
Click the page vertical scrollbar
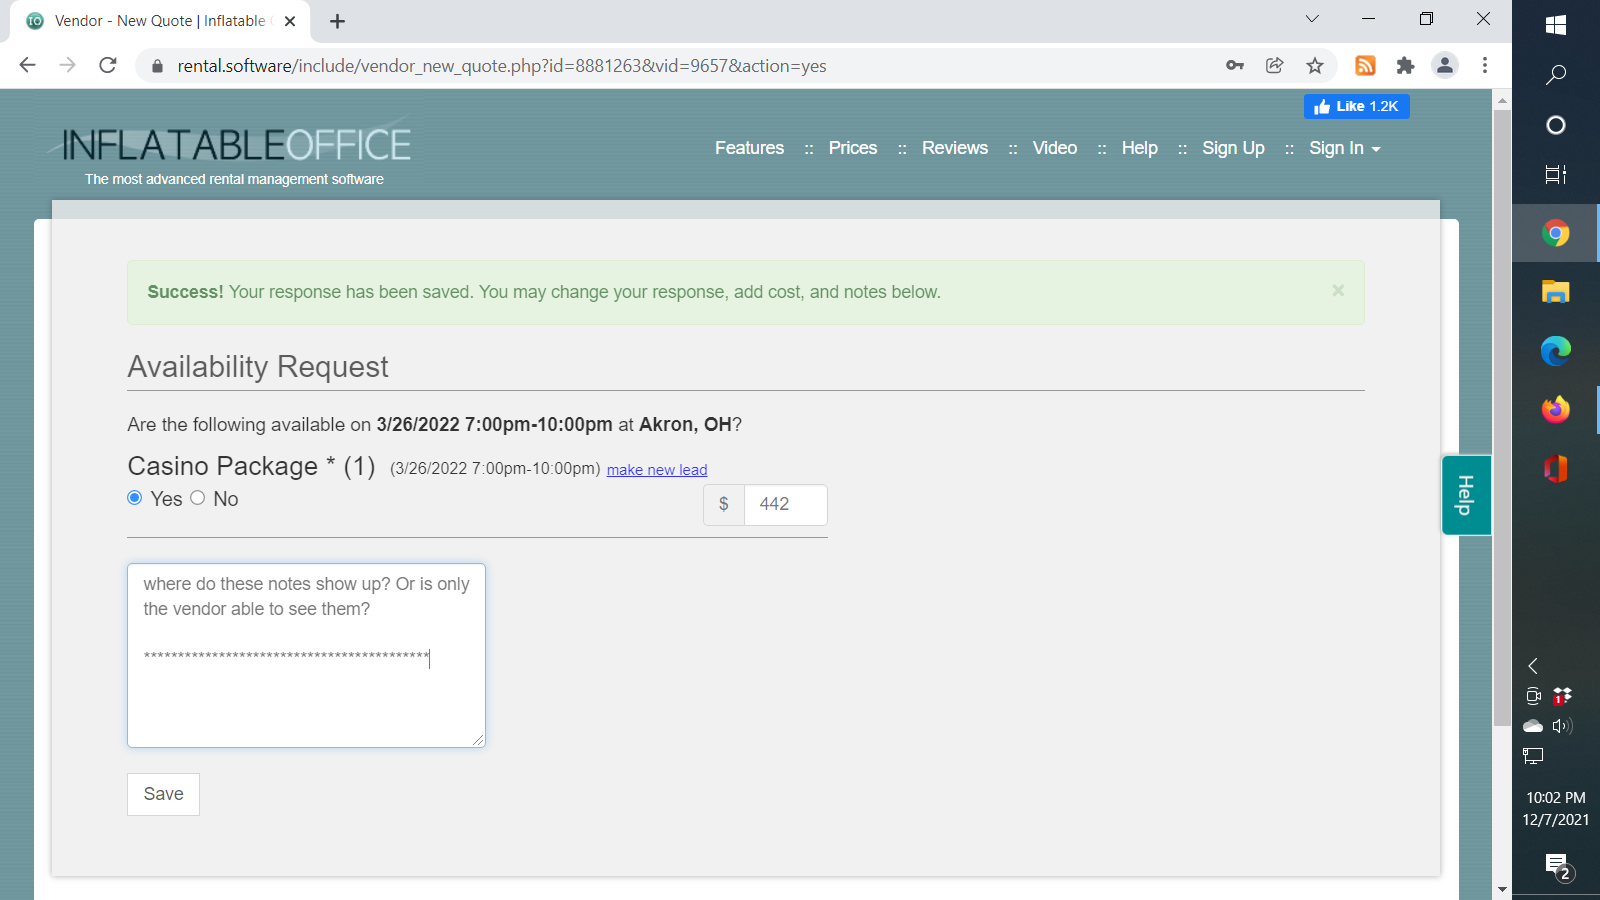pos(1502,420)
